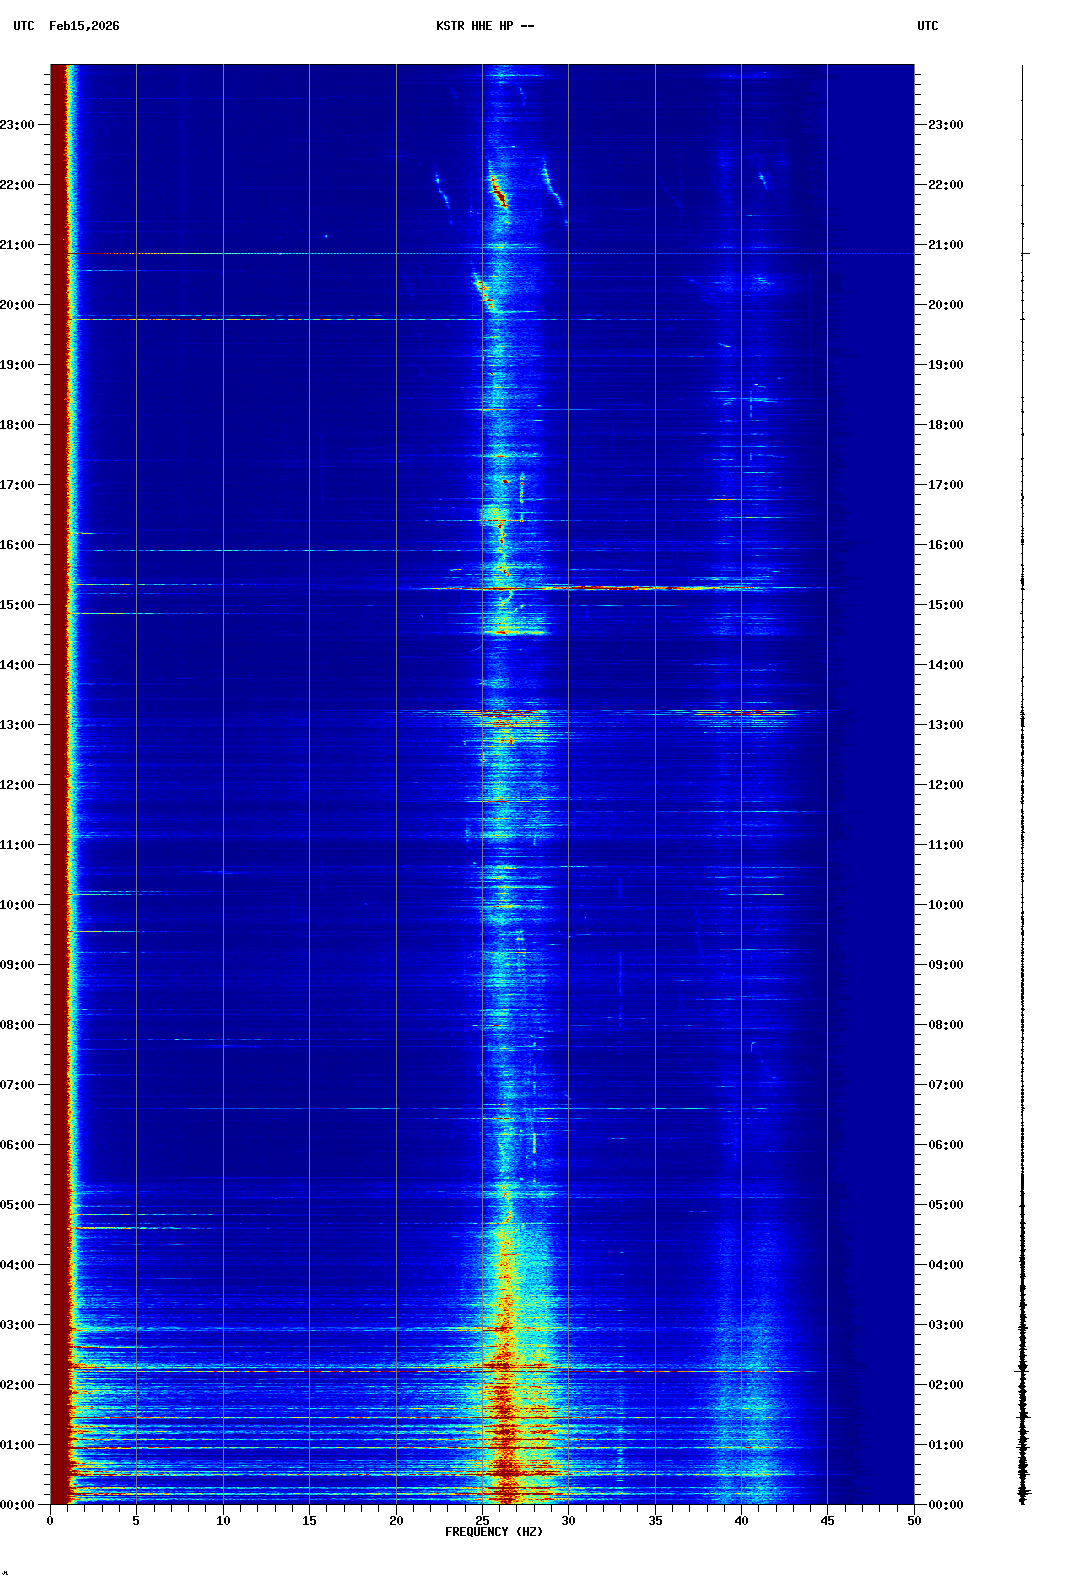Click the 21:00 time label on right axis
The height and width of the screenshot is (1584, 1066).
click(945, 245)
